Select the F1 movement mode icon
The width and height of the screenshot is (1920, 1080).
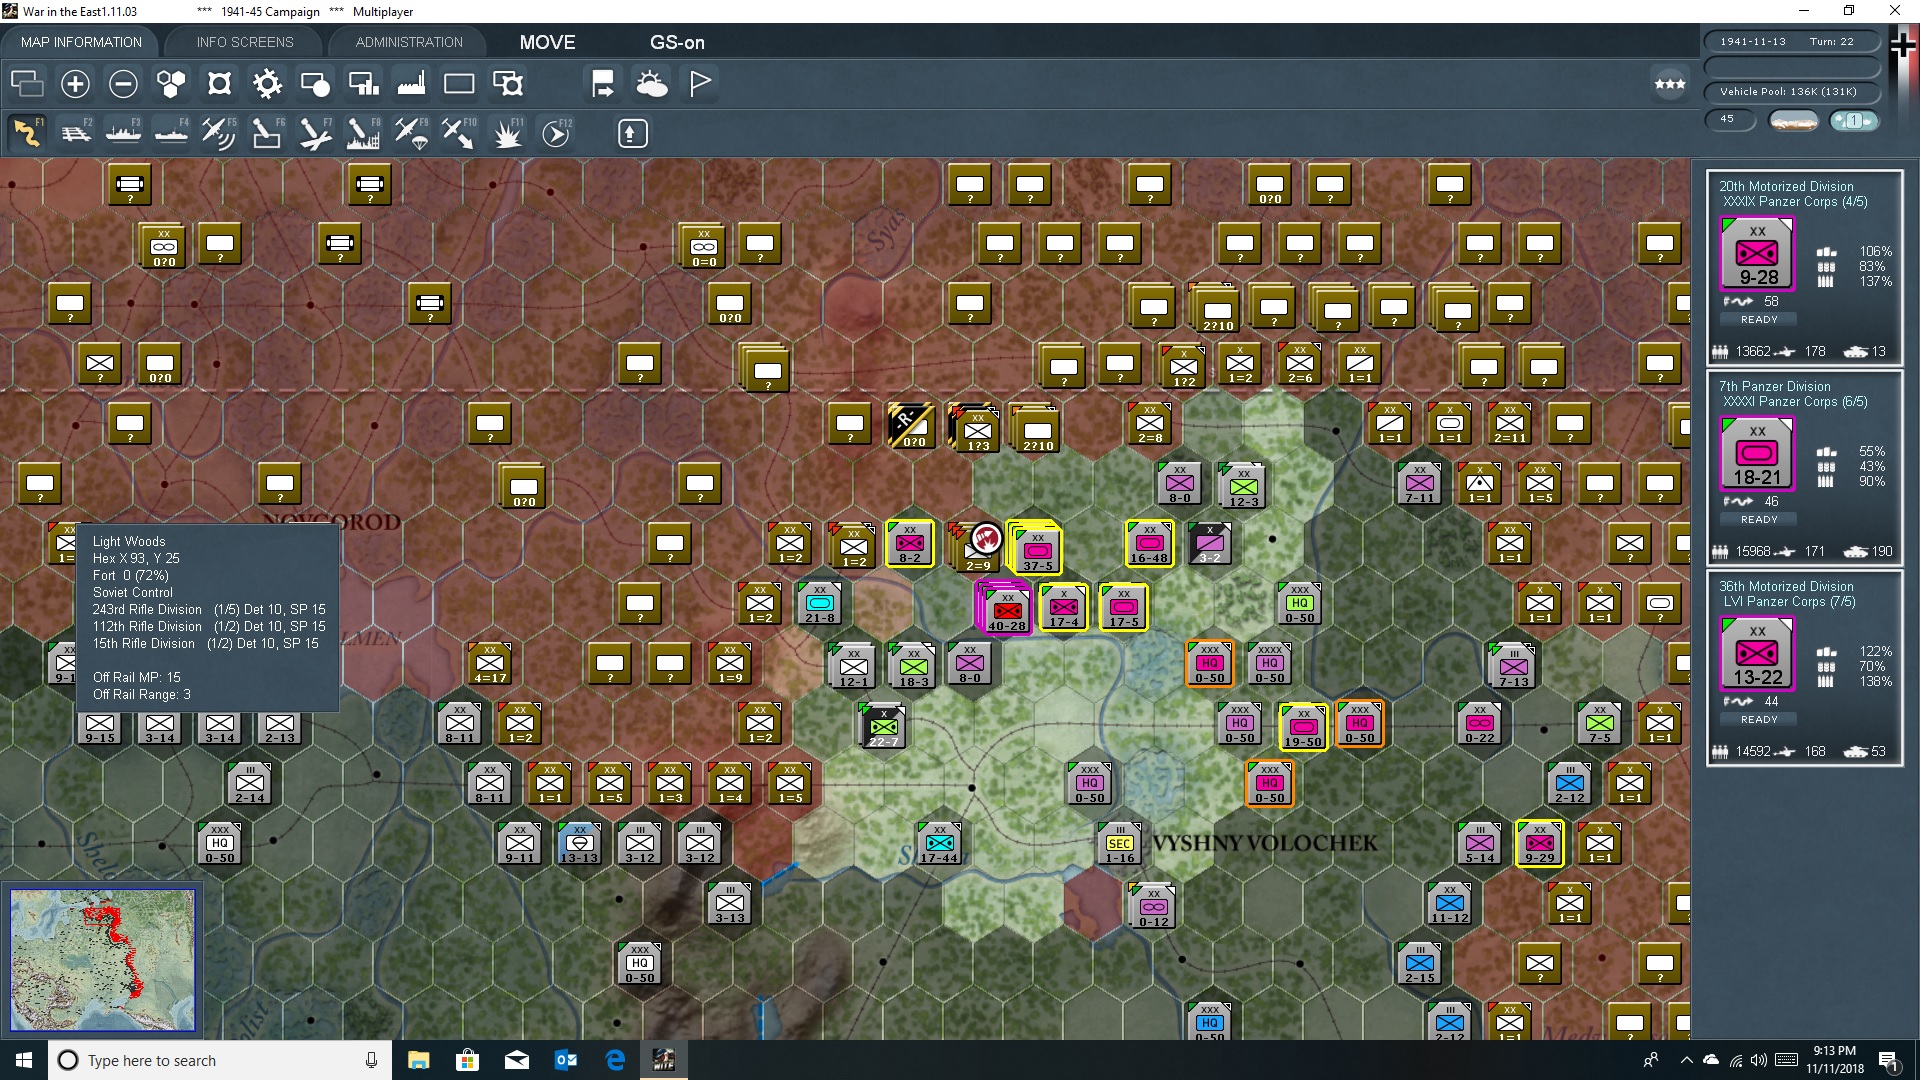coord(27,132)
